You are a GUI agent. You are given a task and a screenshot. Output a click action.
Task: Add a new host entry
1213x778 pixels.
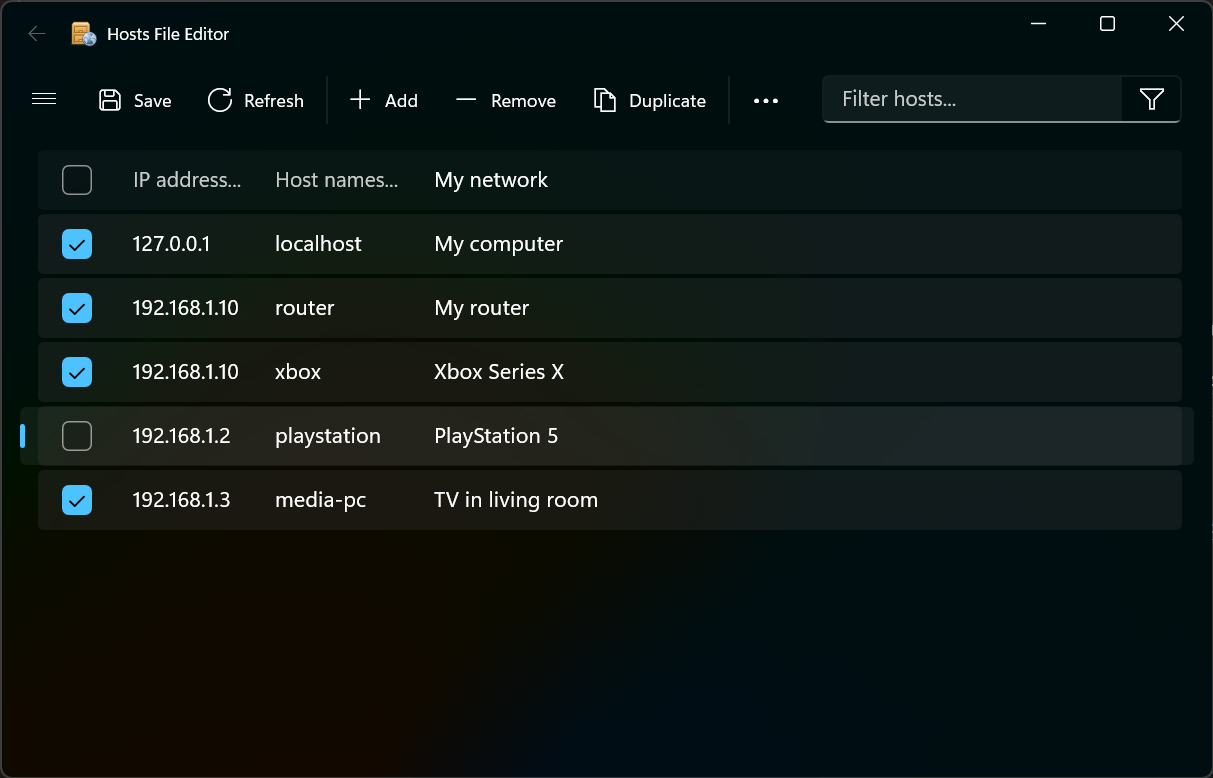[x=384, y=100]
